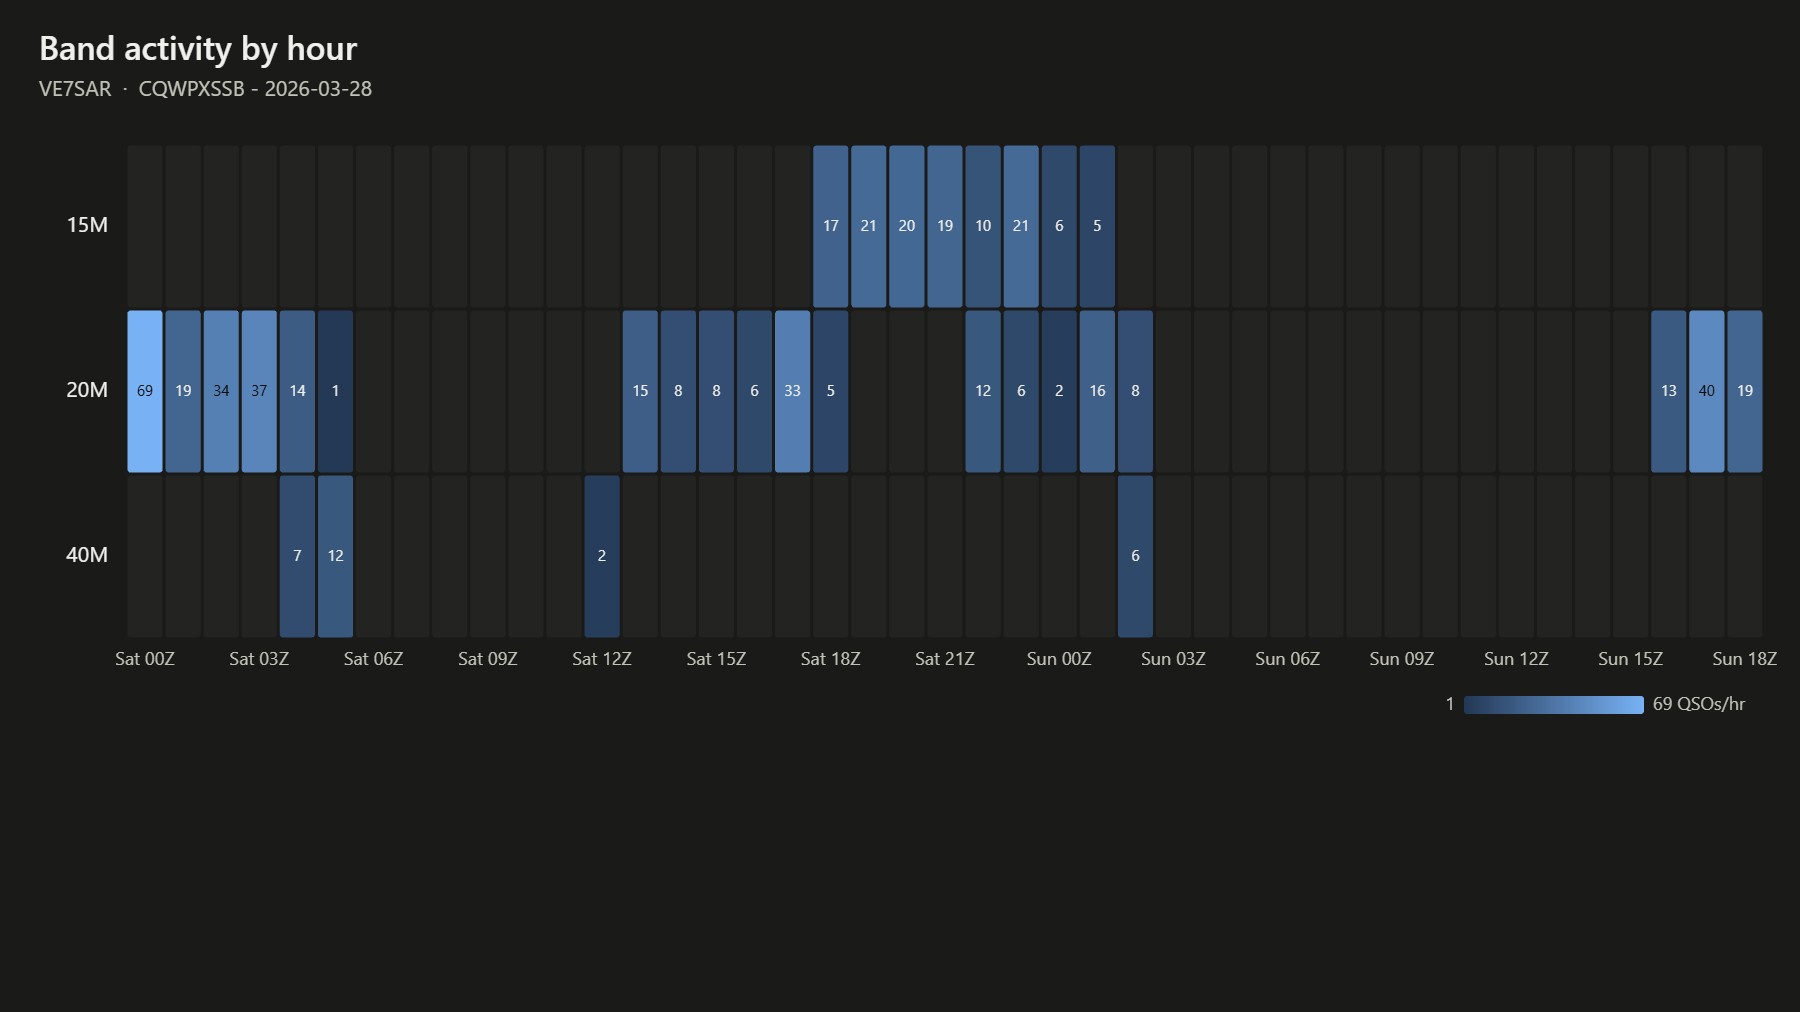
Task: Click the 15M cell with value 5
Action: pos(1097,226)
